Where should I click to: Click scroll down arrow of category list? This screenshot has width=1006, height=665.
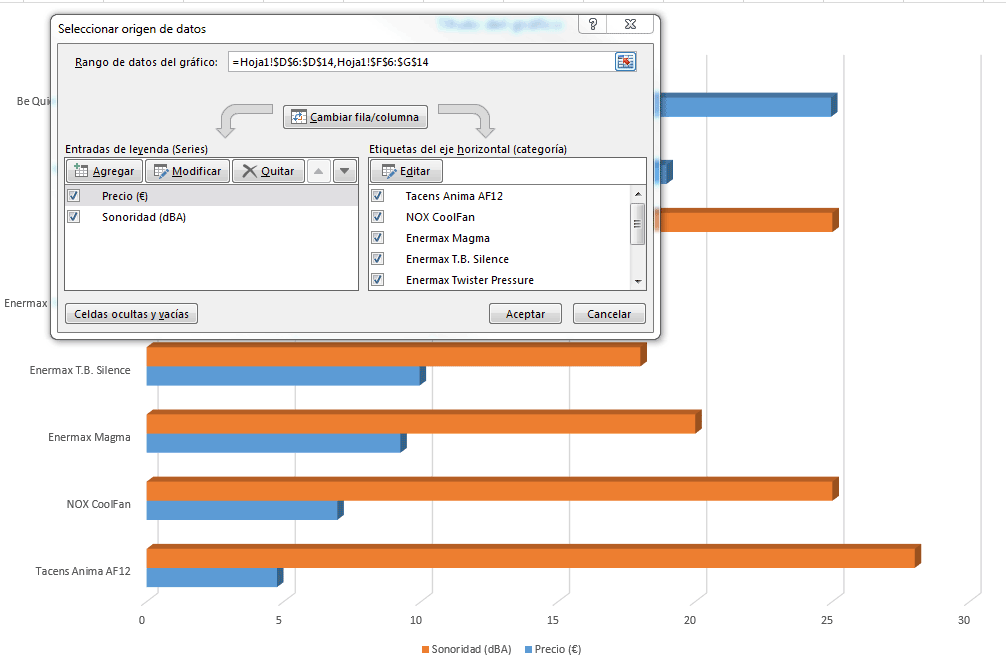[638, 282]
